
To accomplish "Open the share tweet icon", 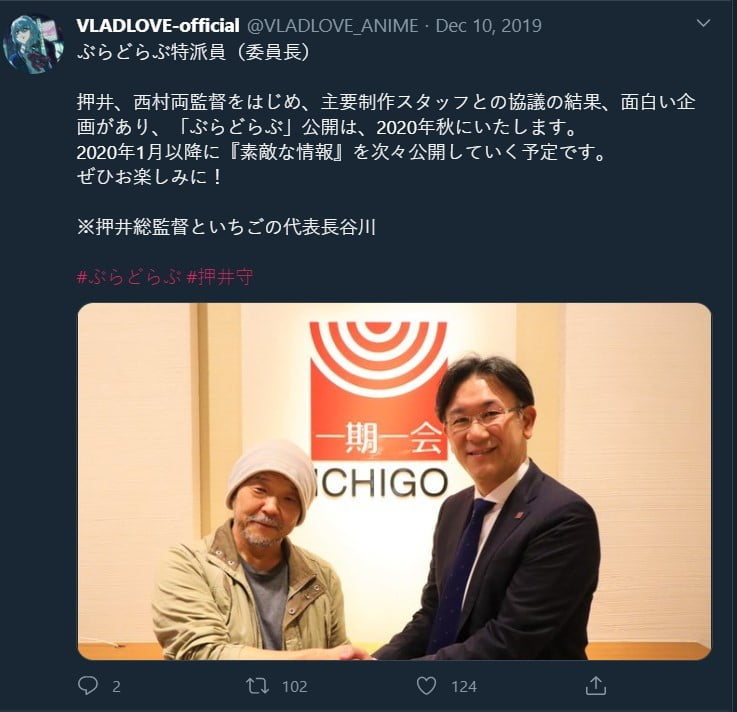I will (596, 686).
